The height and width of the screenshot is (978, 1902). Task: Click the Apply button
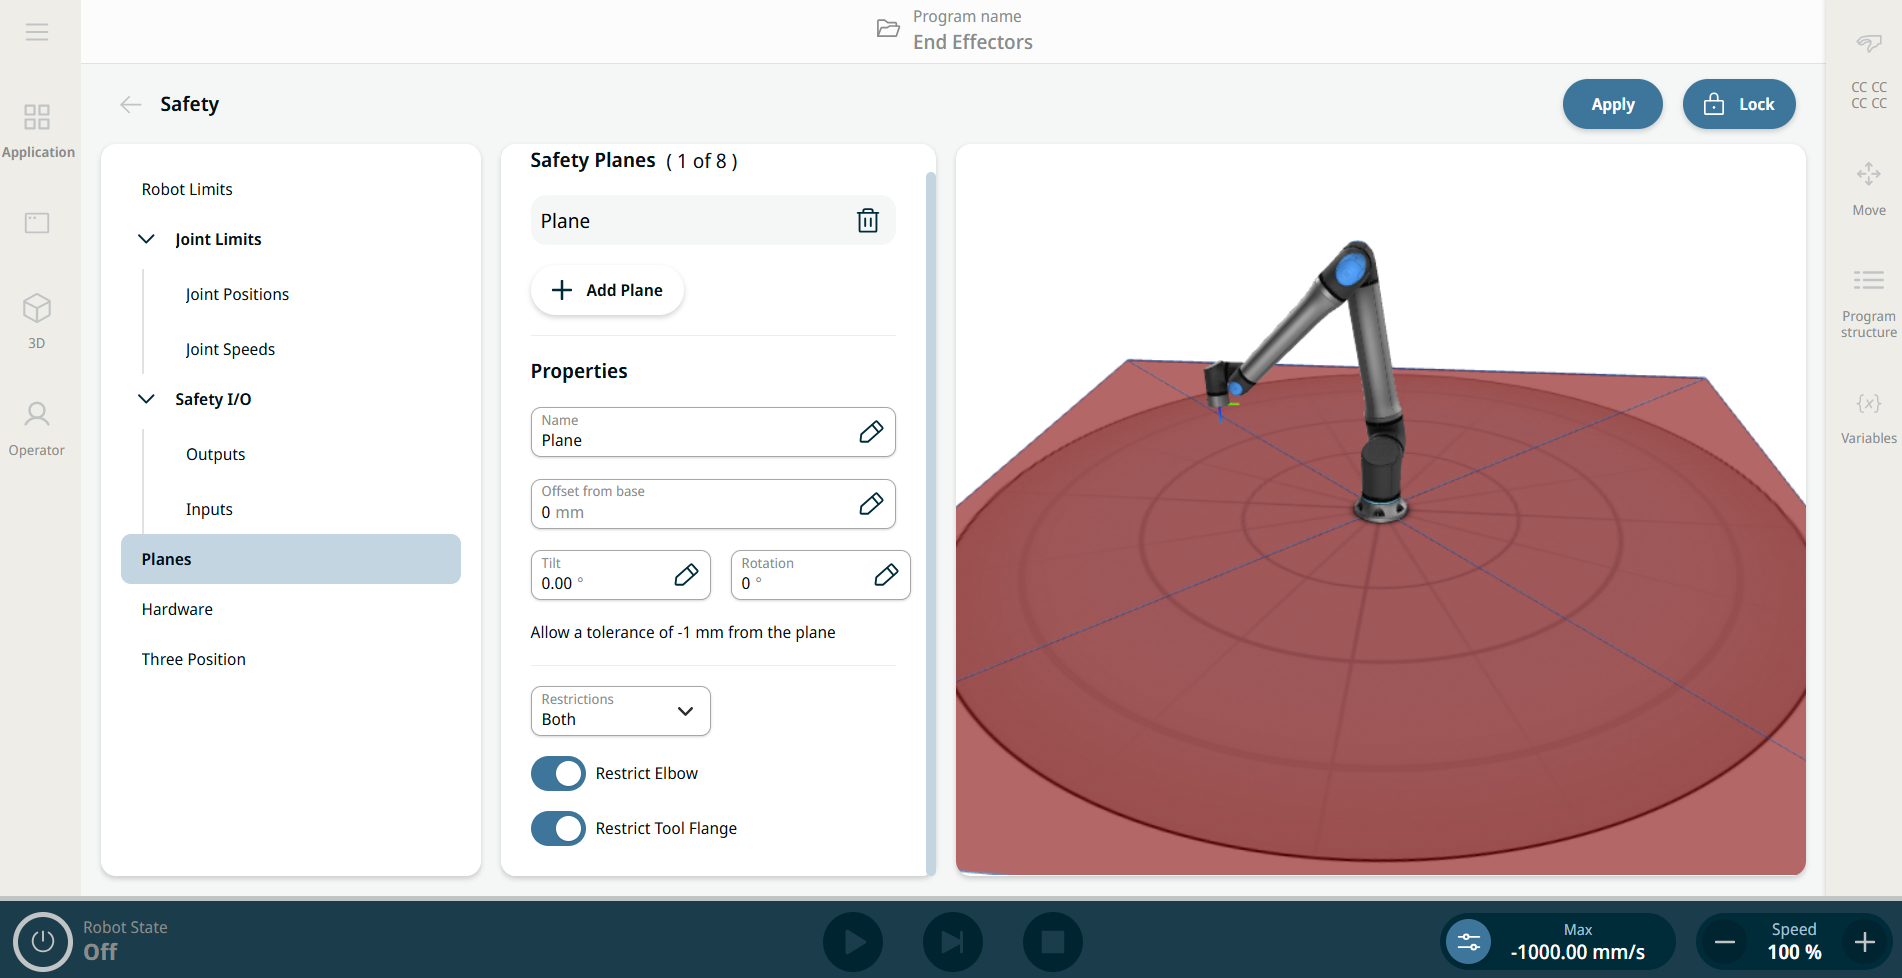pos(1612,104)
